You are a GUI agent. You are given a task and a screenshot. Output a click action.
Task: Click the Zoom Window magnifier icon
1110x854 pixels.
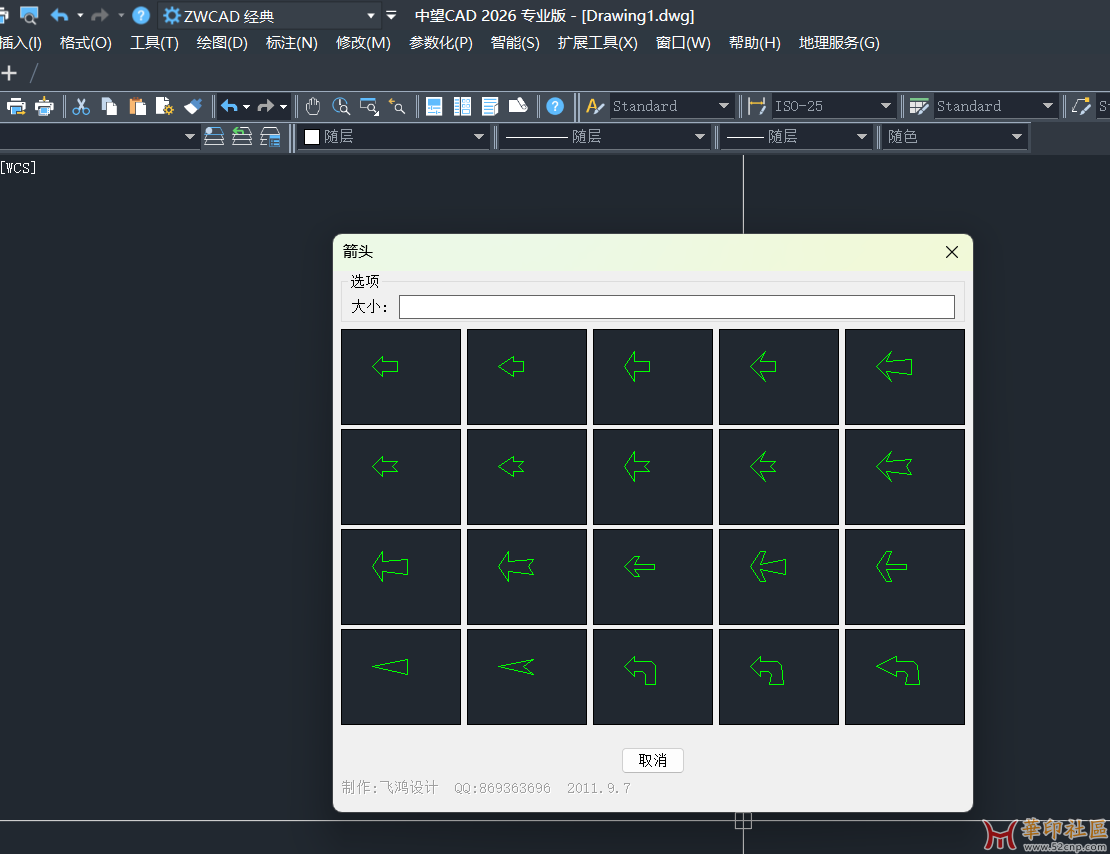[x=369, y=106]
